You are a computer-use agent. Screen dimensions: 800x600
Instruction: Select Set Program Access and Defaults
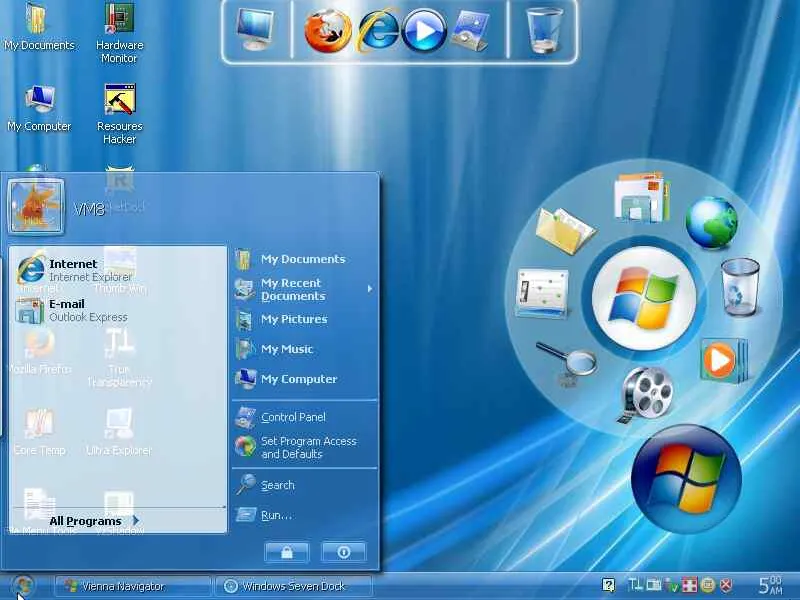(x=305, y=447)
